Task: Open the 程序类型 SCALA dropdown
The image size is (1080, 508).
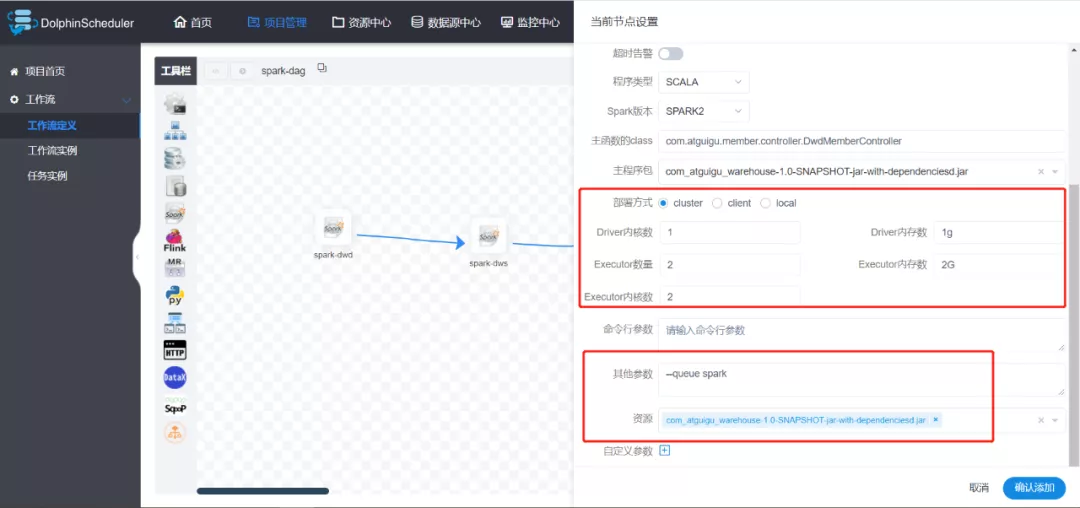Action: coord(704,82)
